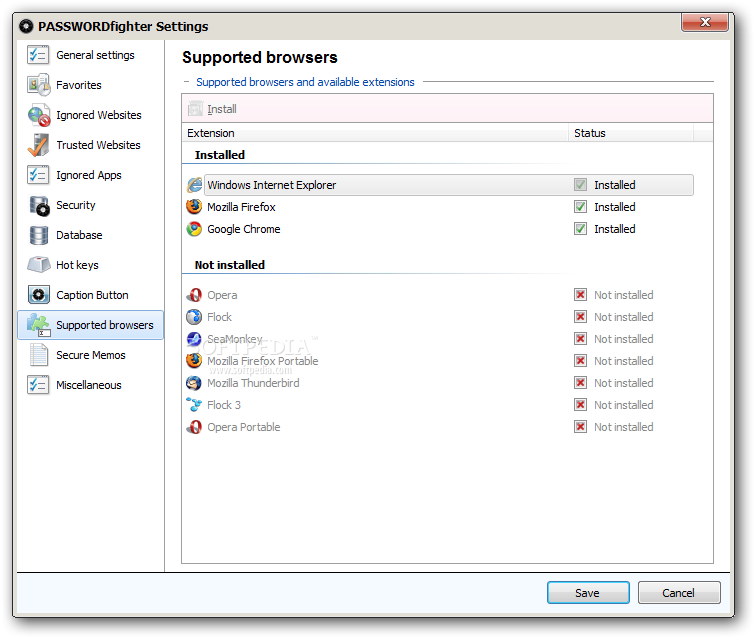The width and height of the screenshot is (755, 638).
Task: Click the Trusted Websites checkmark icon
Action: click(x=38, y=145)
